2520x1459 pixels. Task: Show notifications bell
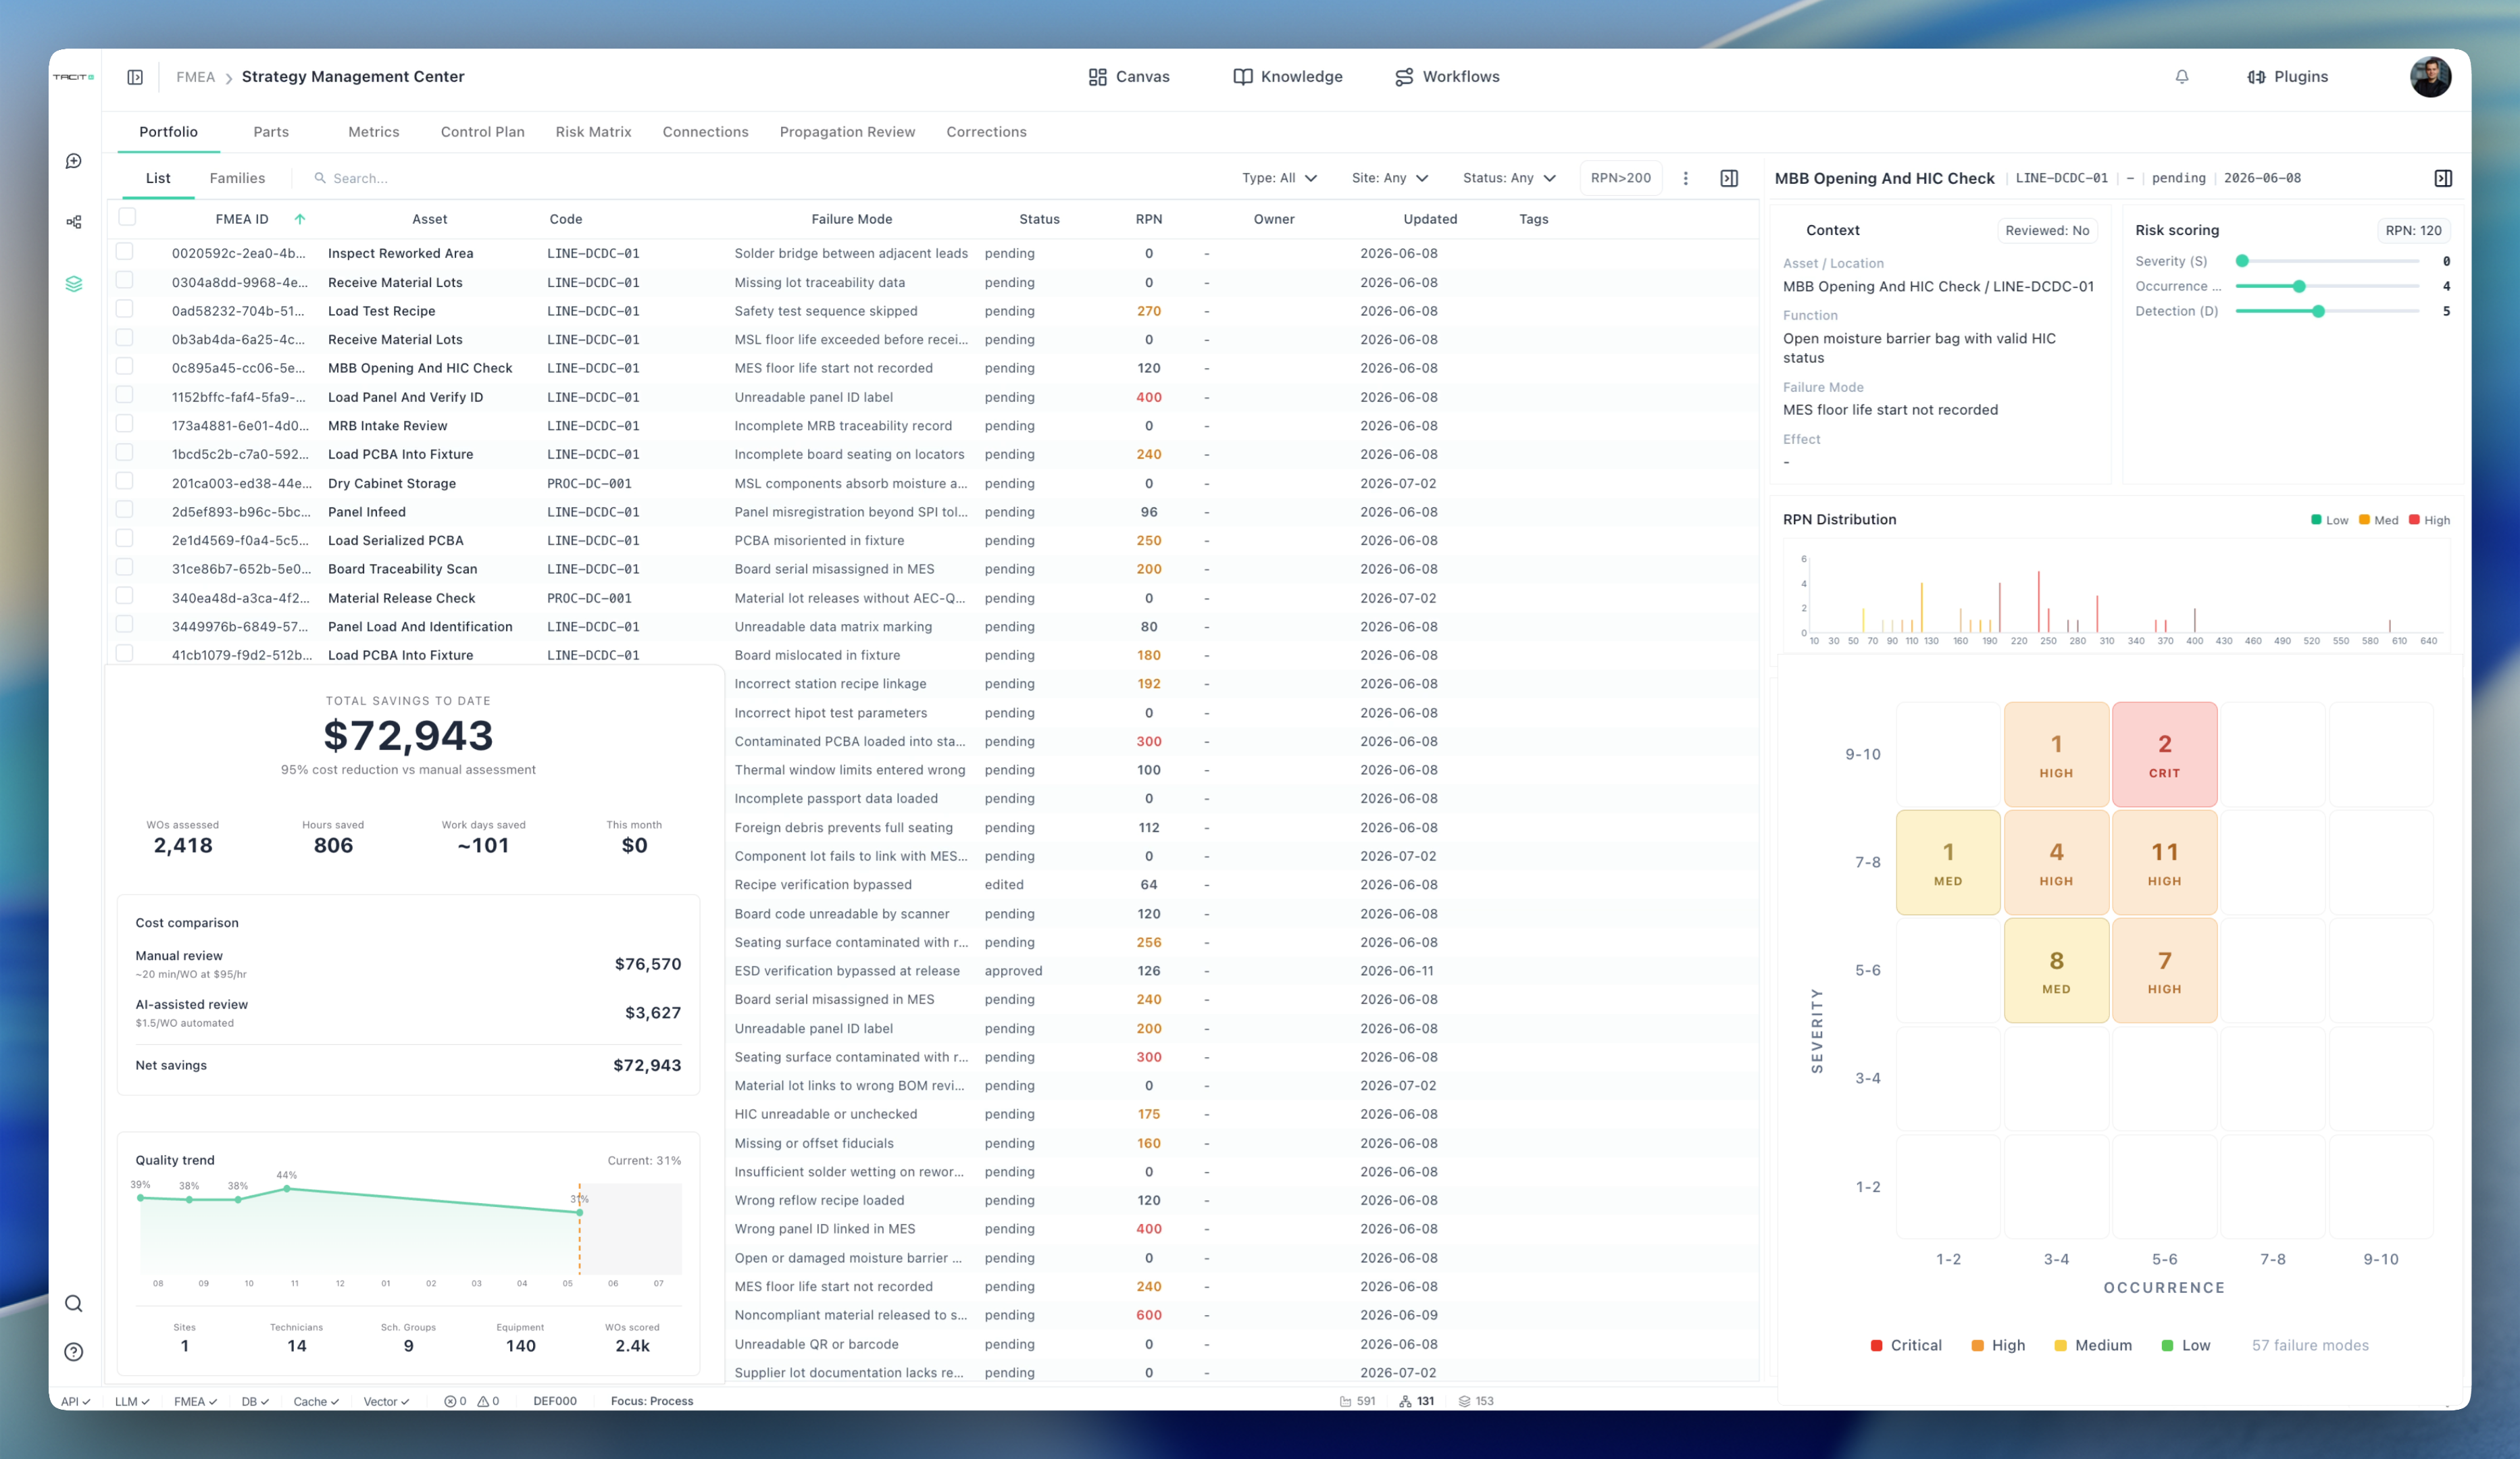tap(2182, 77)
